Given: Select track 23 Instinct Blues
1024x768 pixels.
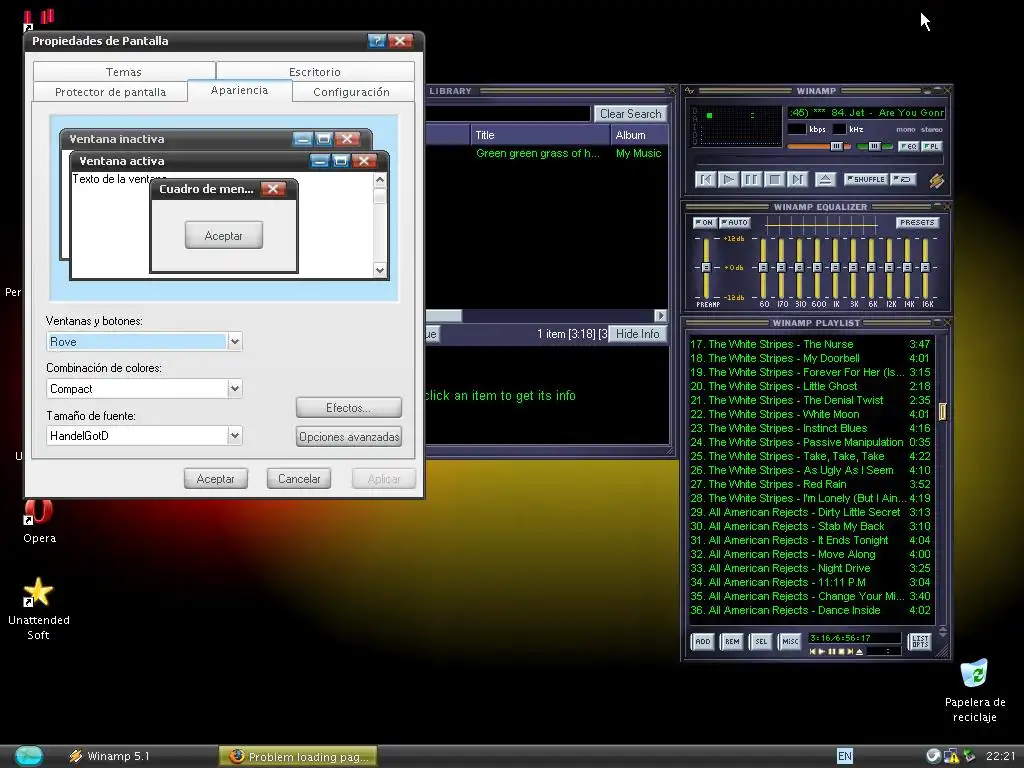Looking at the screenshot, I should pyautogui.click(x=810, y=428).
